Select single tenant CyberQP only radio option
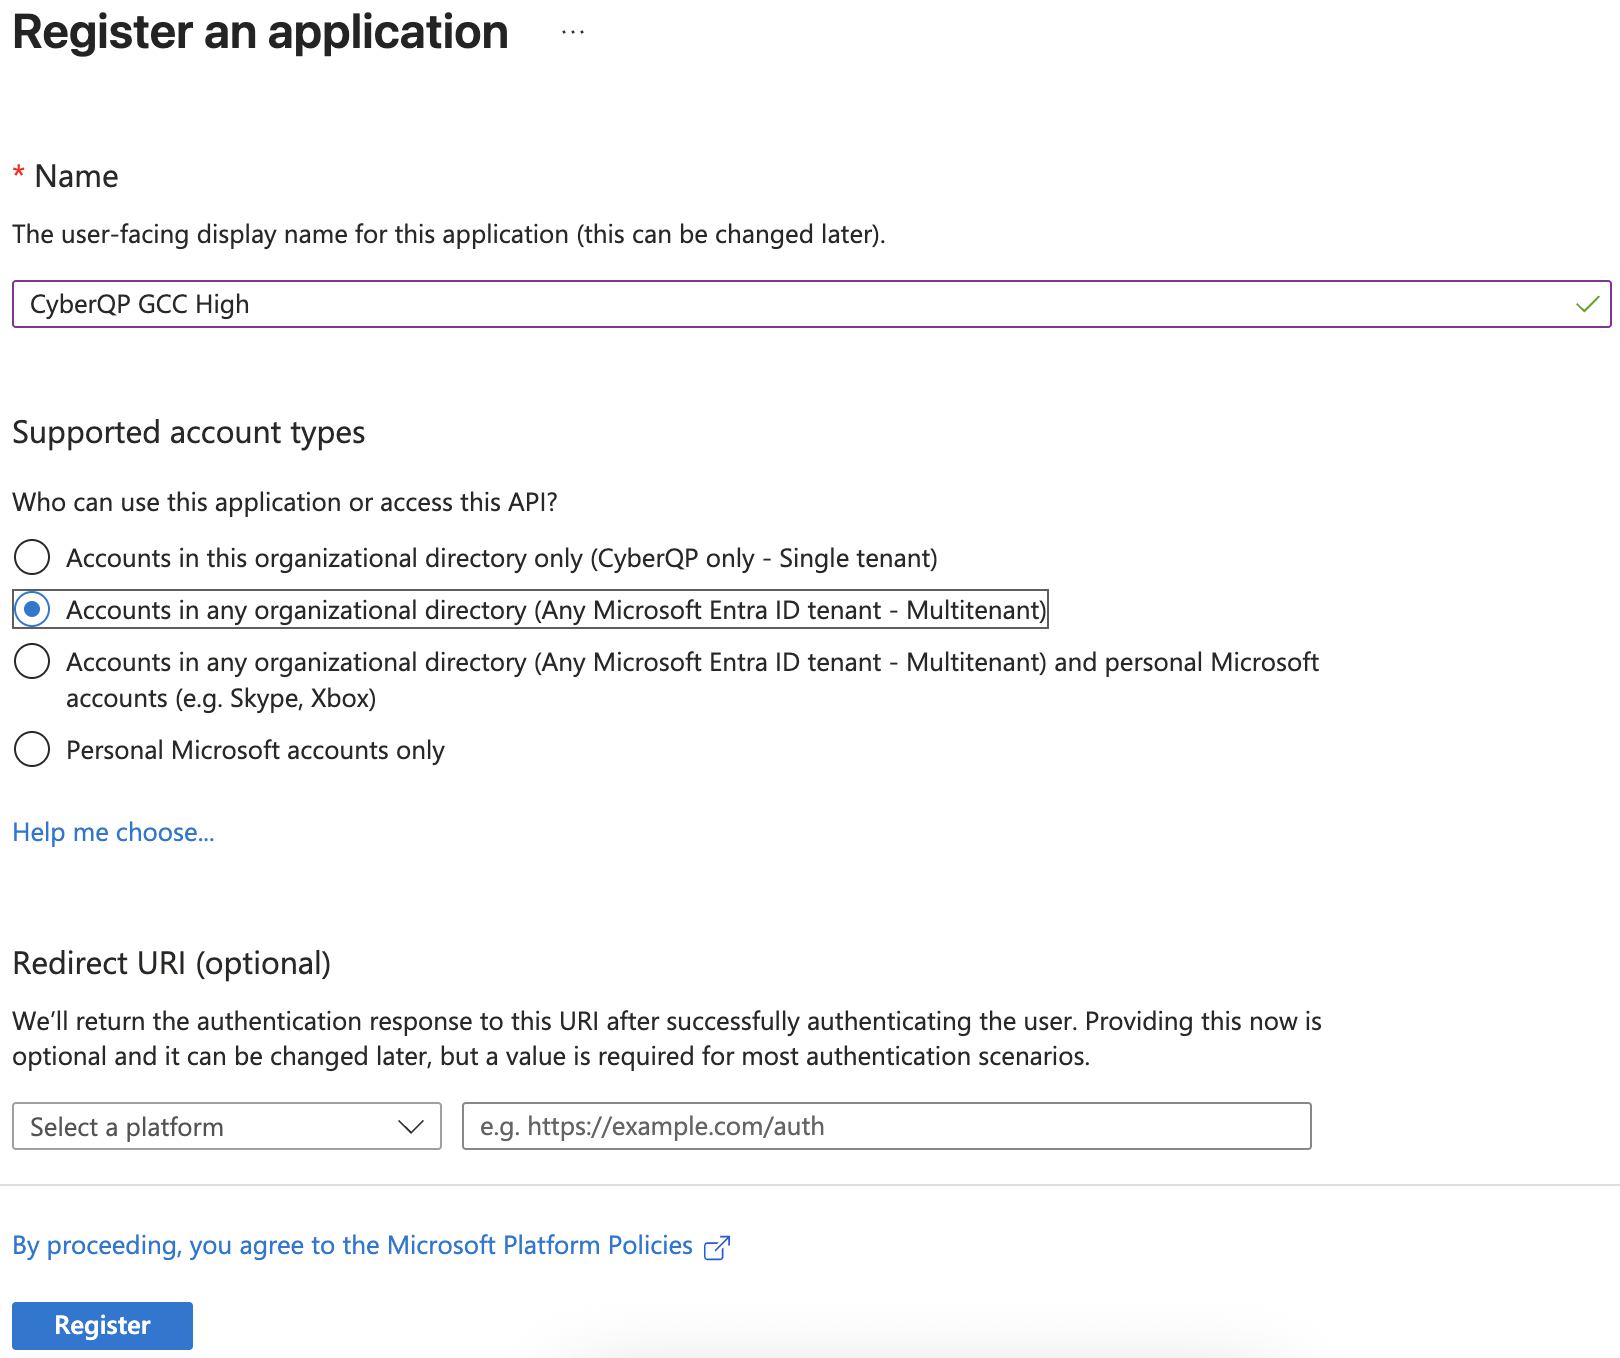1620x1358 pixels. pyautogui.click(x=32, y=557)
